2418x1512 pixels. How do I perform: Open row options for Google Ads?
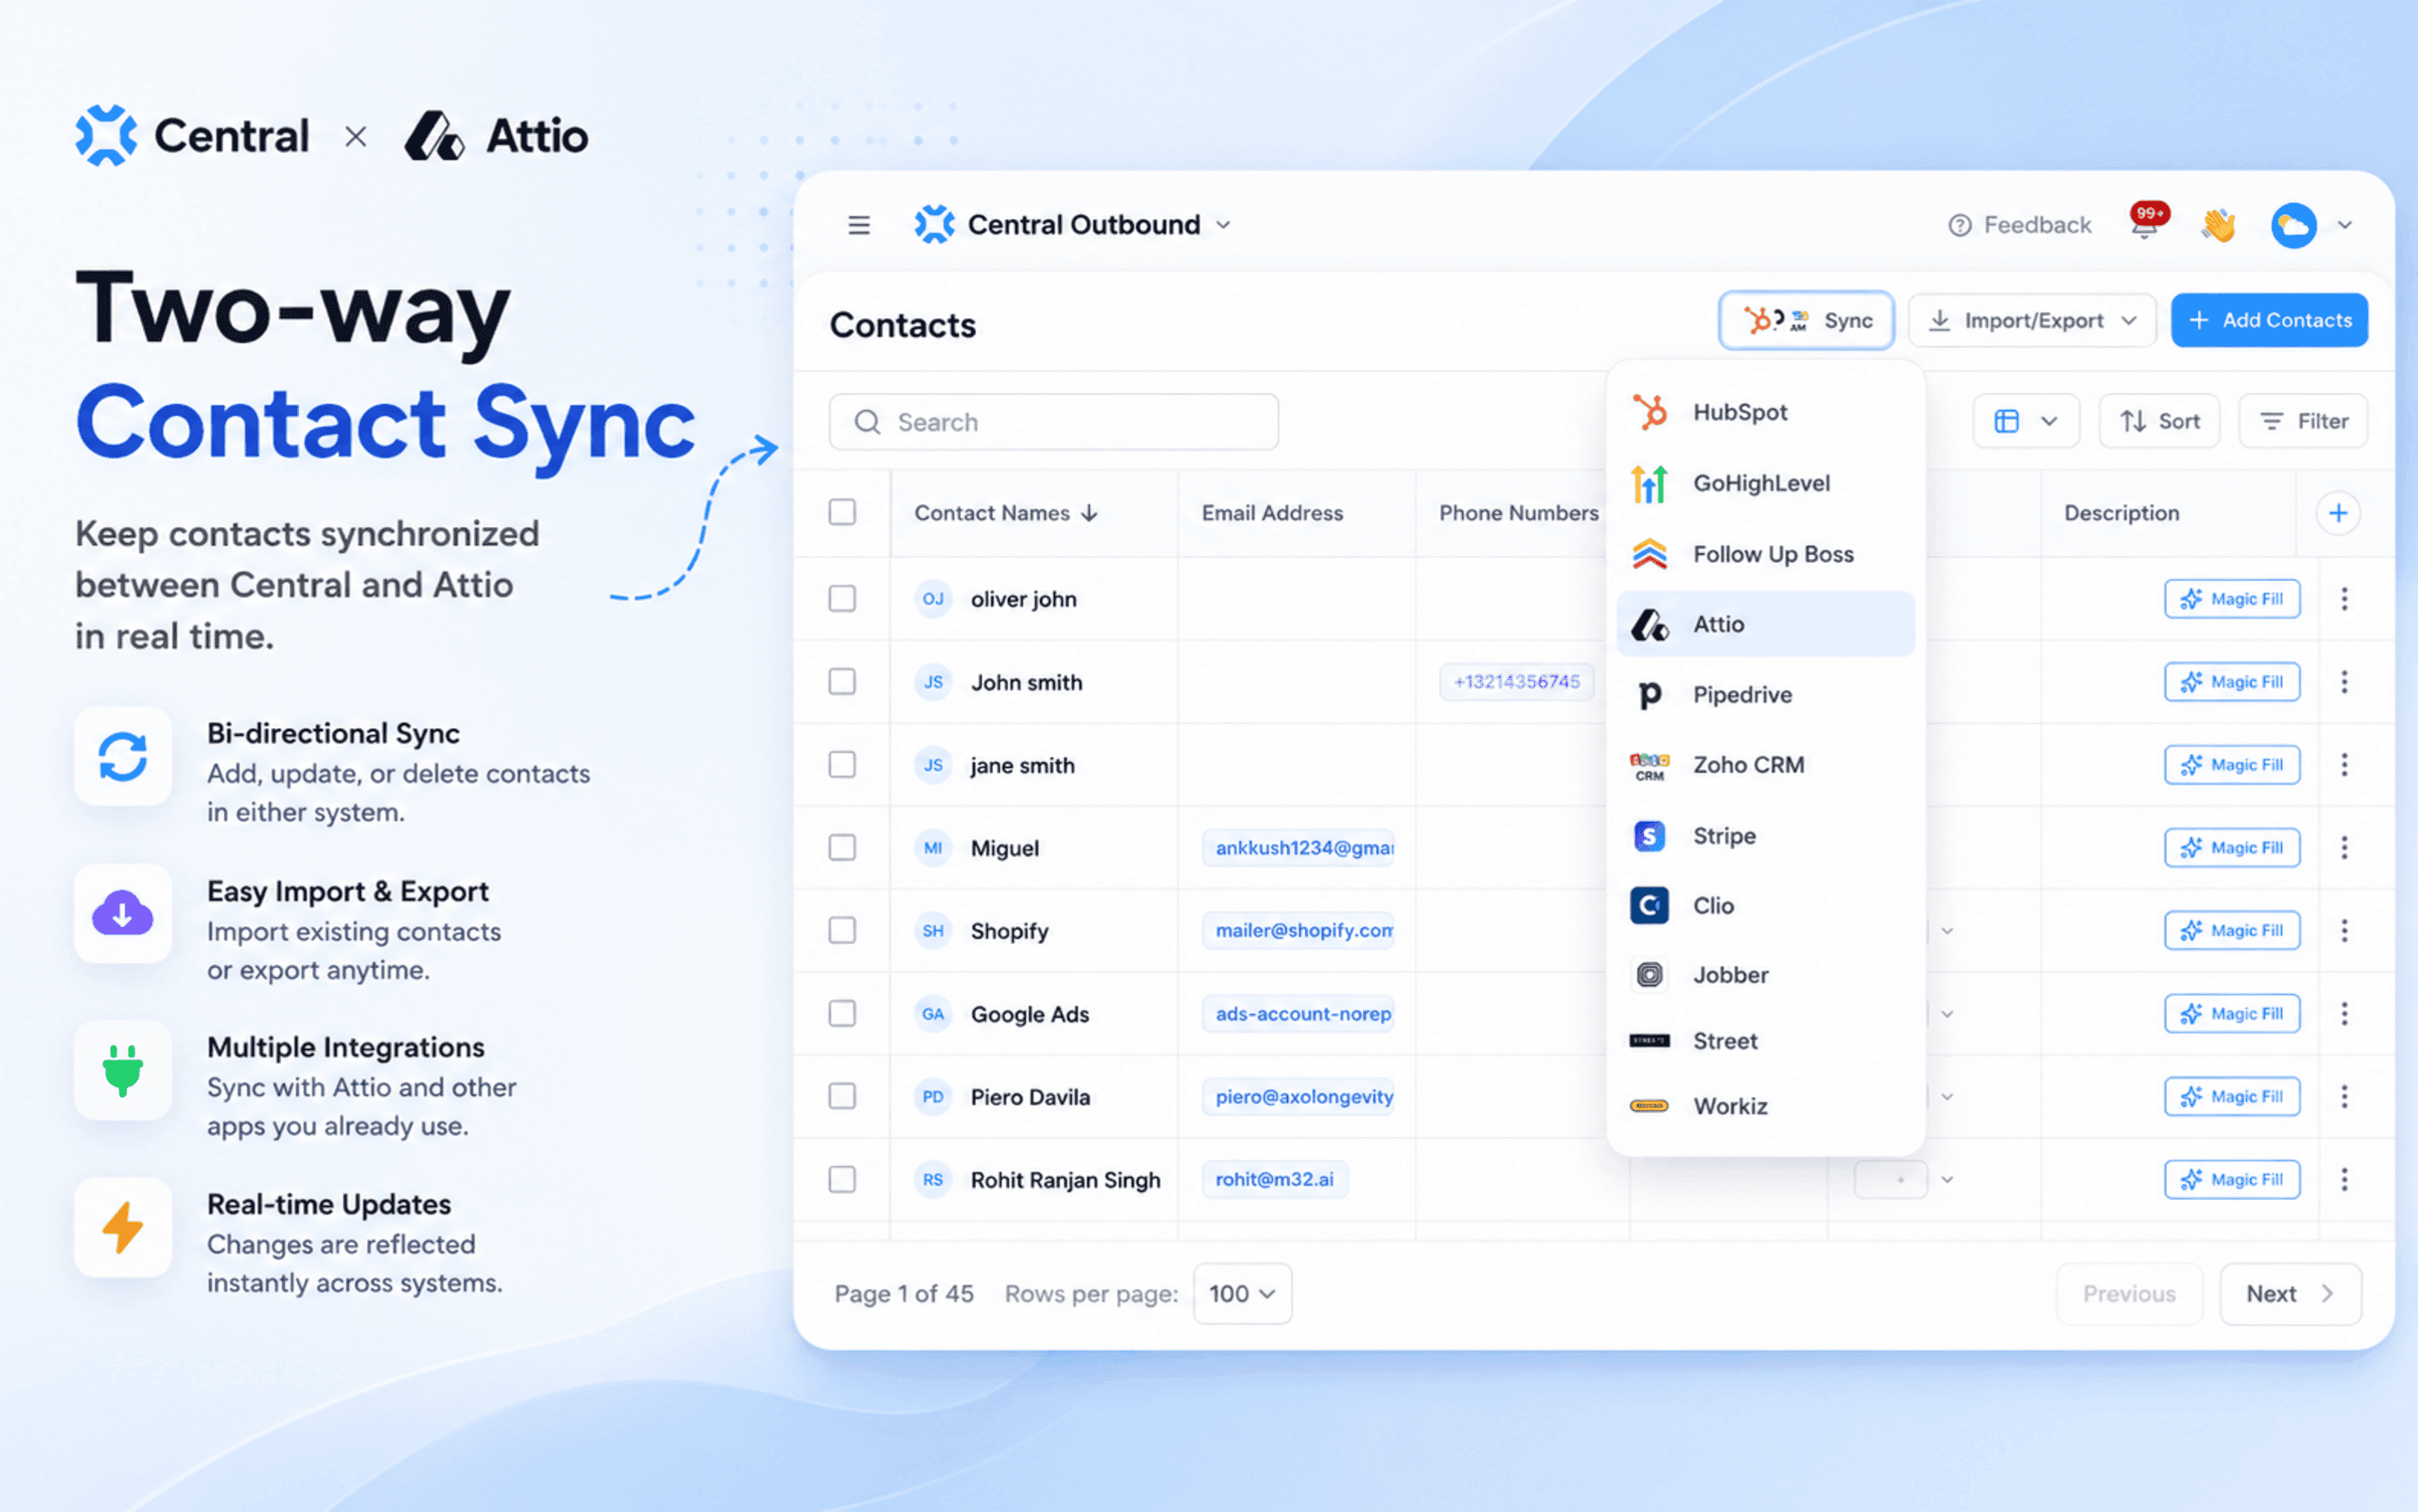(2344, 1014)
